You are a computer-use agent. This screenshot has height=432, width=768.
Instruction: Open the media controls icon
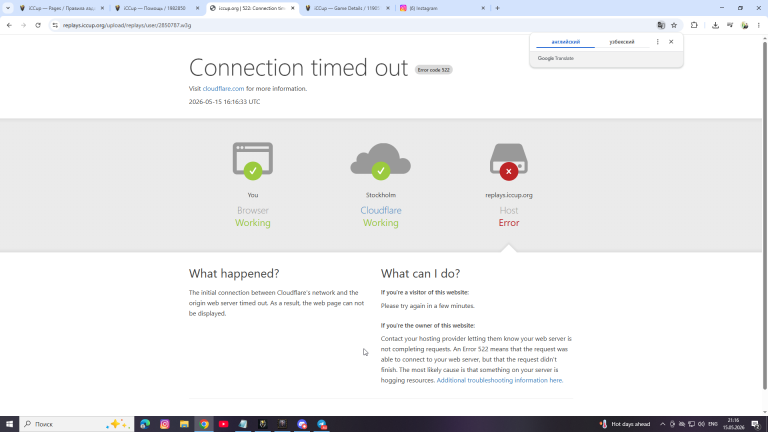coord(730,25)
